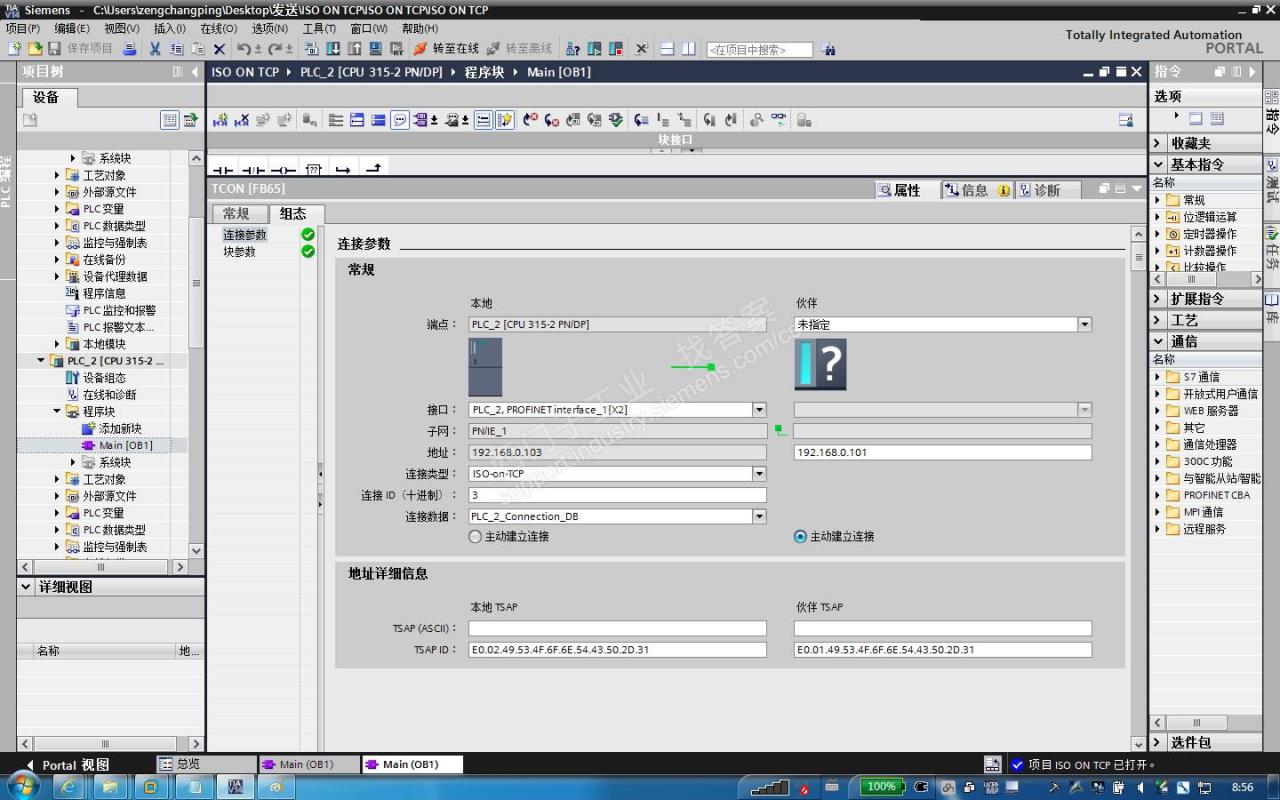Open the 任务 vertical side tab
The image size is (1280, 800).
(x=1272, y=248)
